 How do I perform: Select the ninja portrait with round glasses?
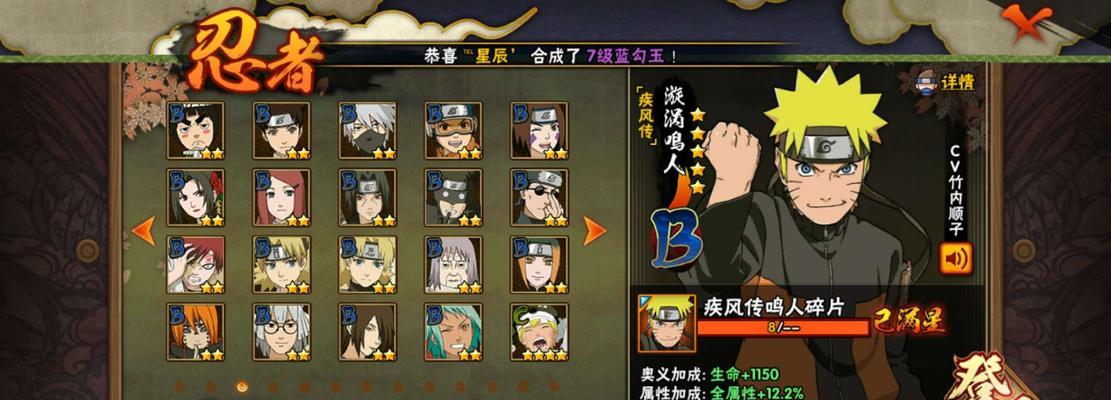(281, 332)
